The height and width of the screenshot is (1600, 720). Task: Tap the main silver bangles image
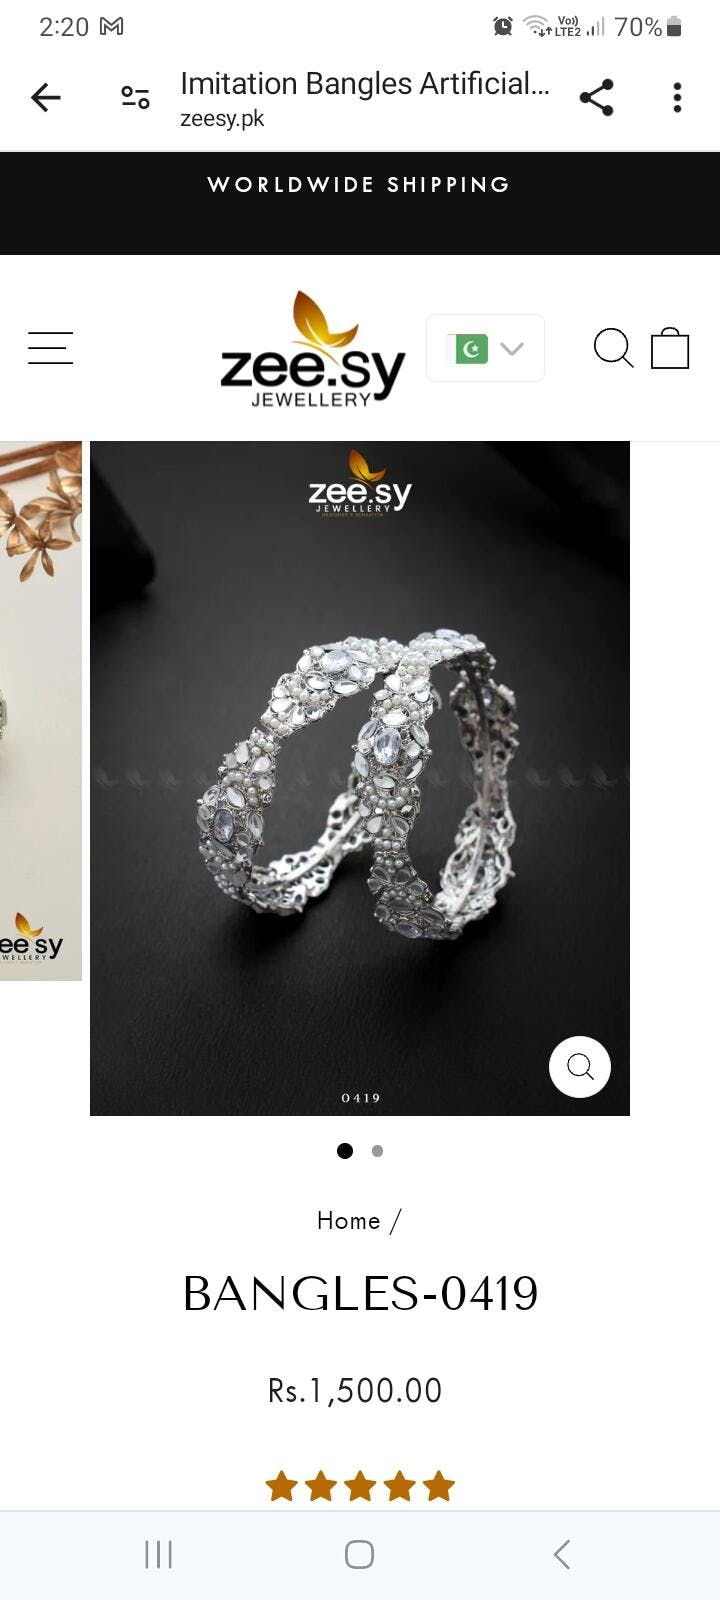click(x=360, y=778)
